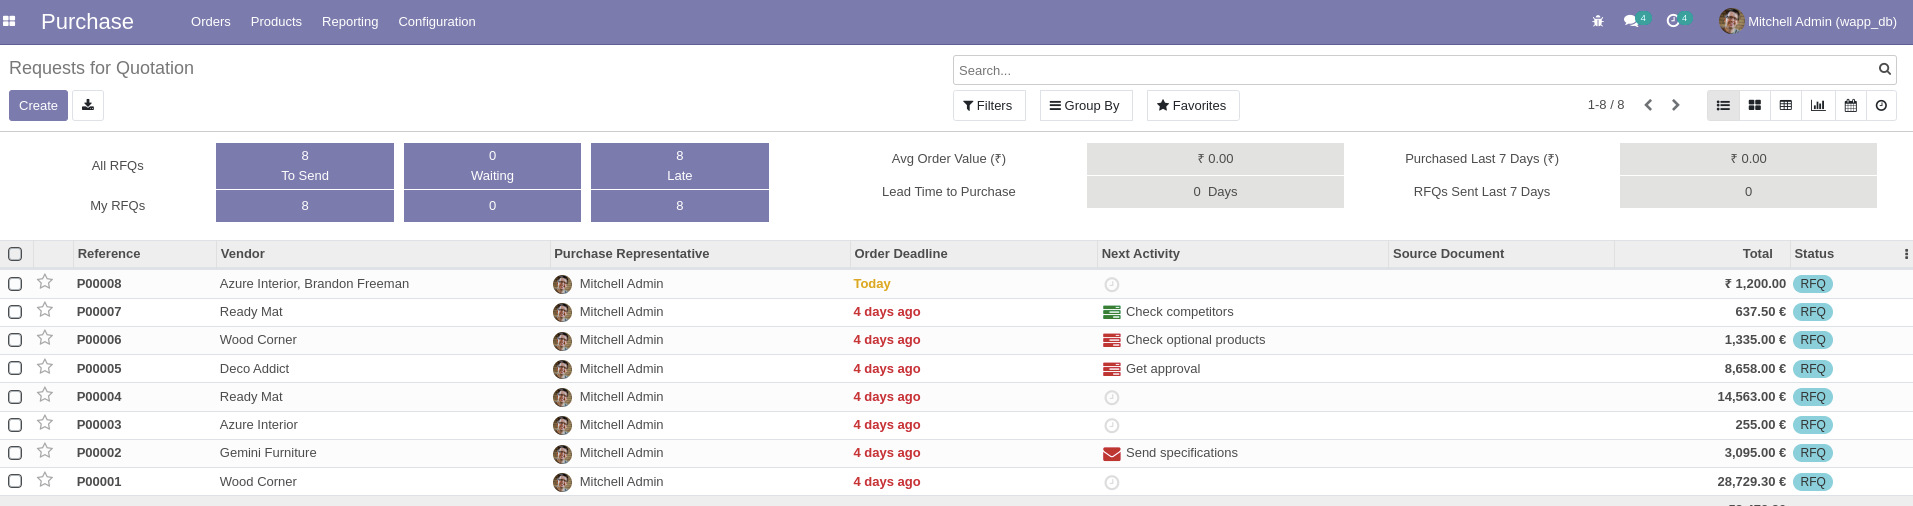Select all rows with header checkbox
Screen dimensions: 1913x506
coord(15,254)
